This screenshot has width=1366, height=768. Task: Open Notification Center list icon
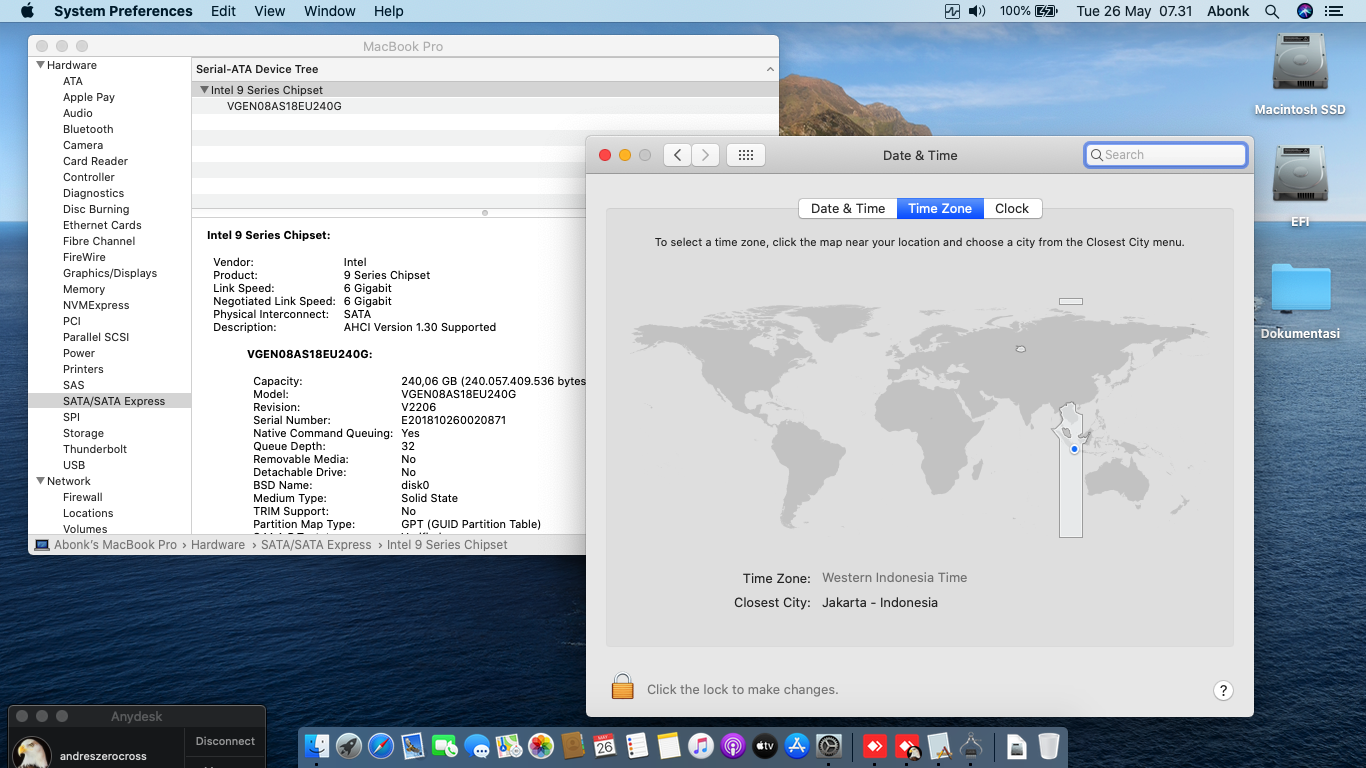point(1334,11)
